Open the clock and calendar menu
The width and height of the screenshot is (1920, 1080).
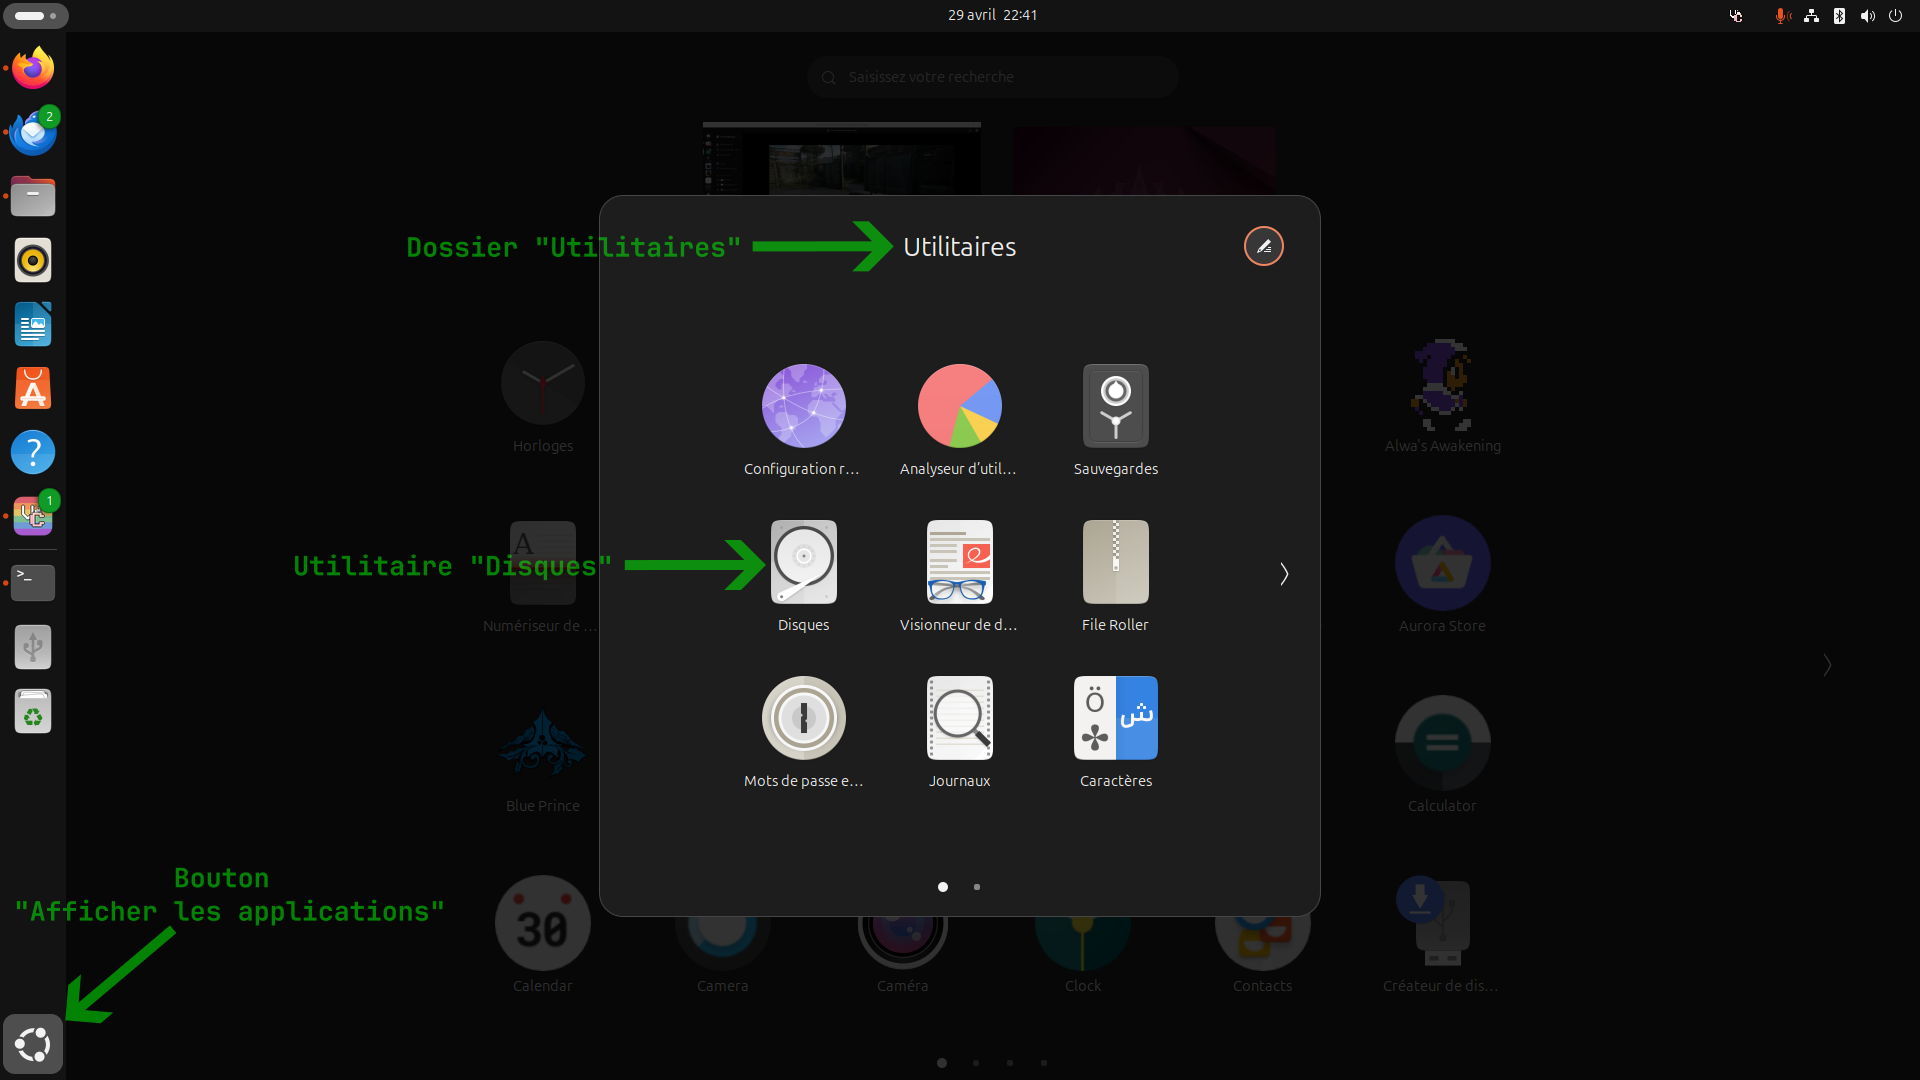tap(992, 15)
